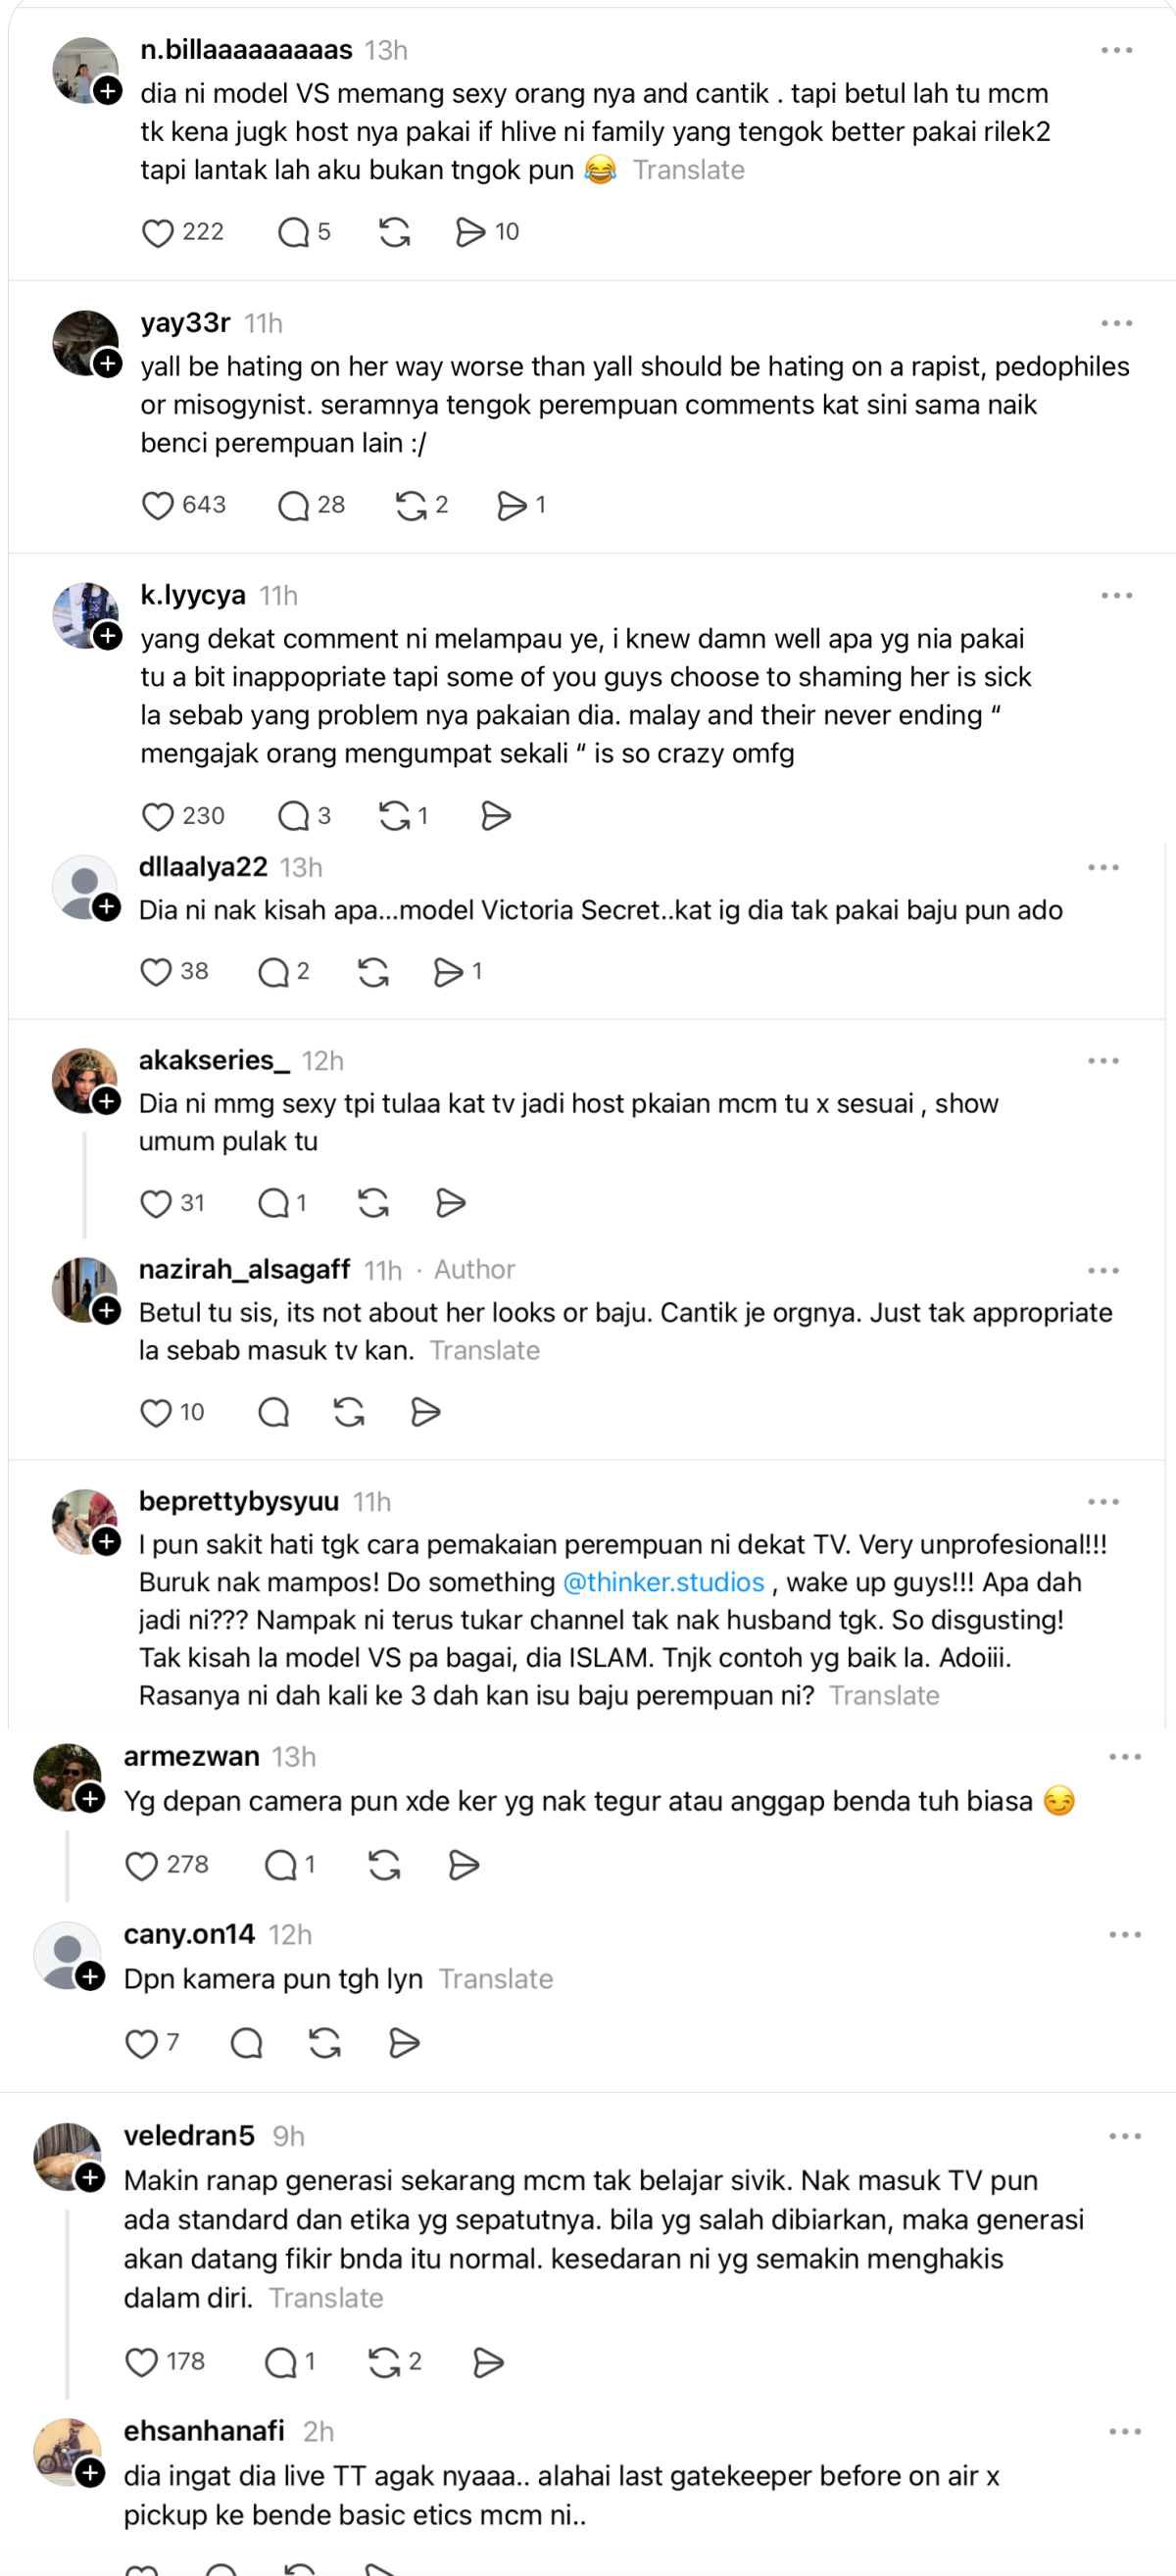Share the nazirah_alsagaff author reply
Image resolution: width=1176 pixels, height=2576 pixels.
click(x=426, y=1413)
